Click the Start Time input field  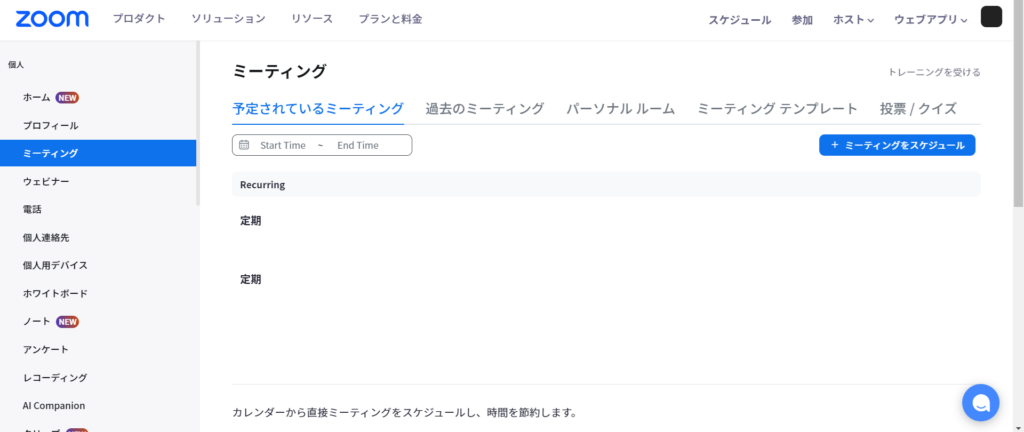point(283,145)
